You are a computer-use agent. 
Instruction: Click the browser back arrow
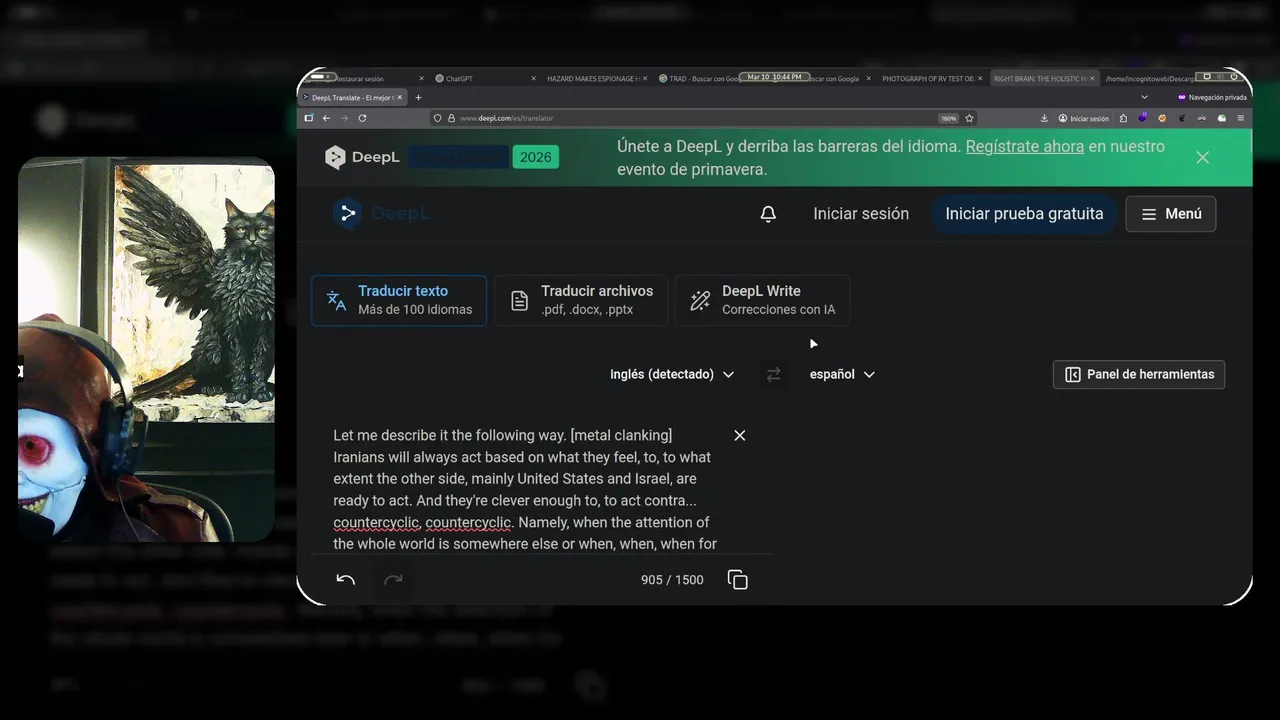(x=326, y=118)
